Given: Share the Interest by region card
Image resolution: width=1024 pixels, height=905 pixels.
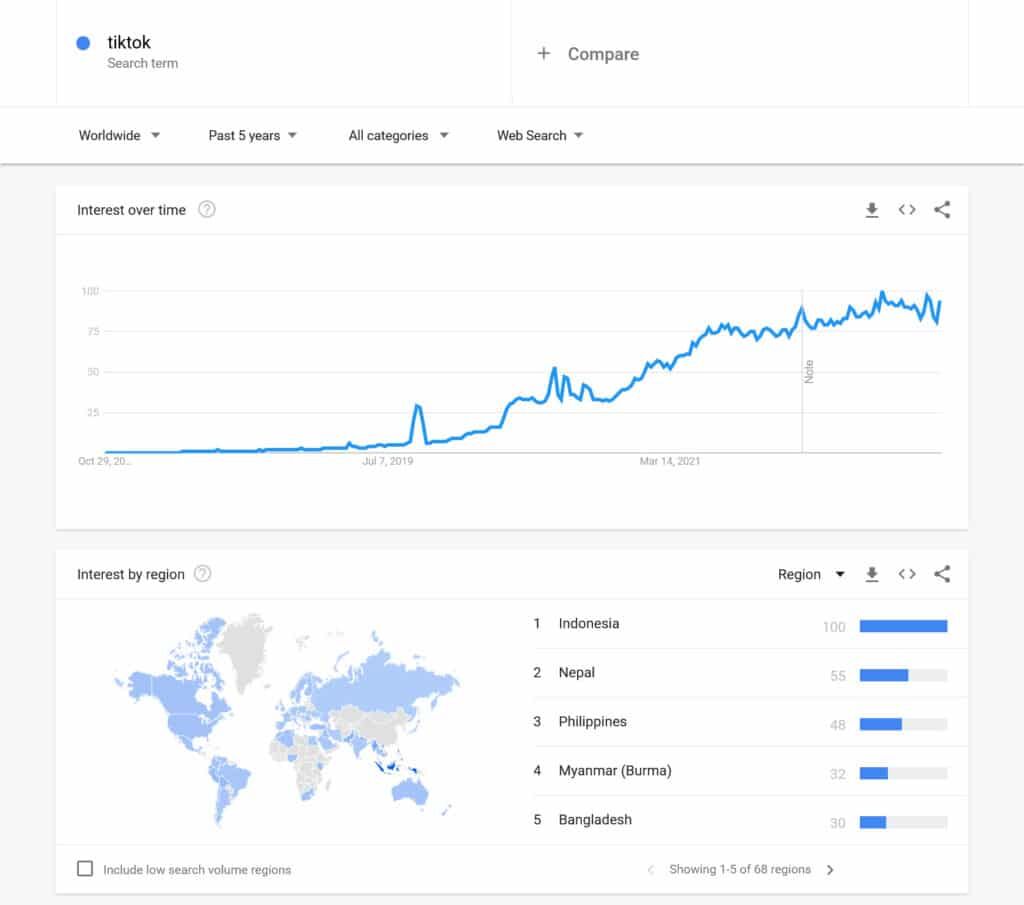Looking at the screenshot, I should pyautogui.click(x=942, y=574).
